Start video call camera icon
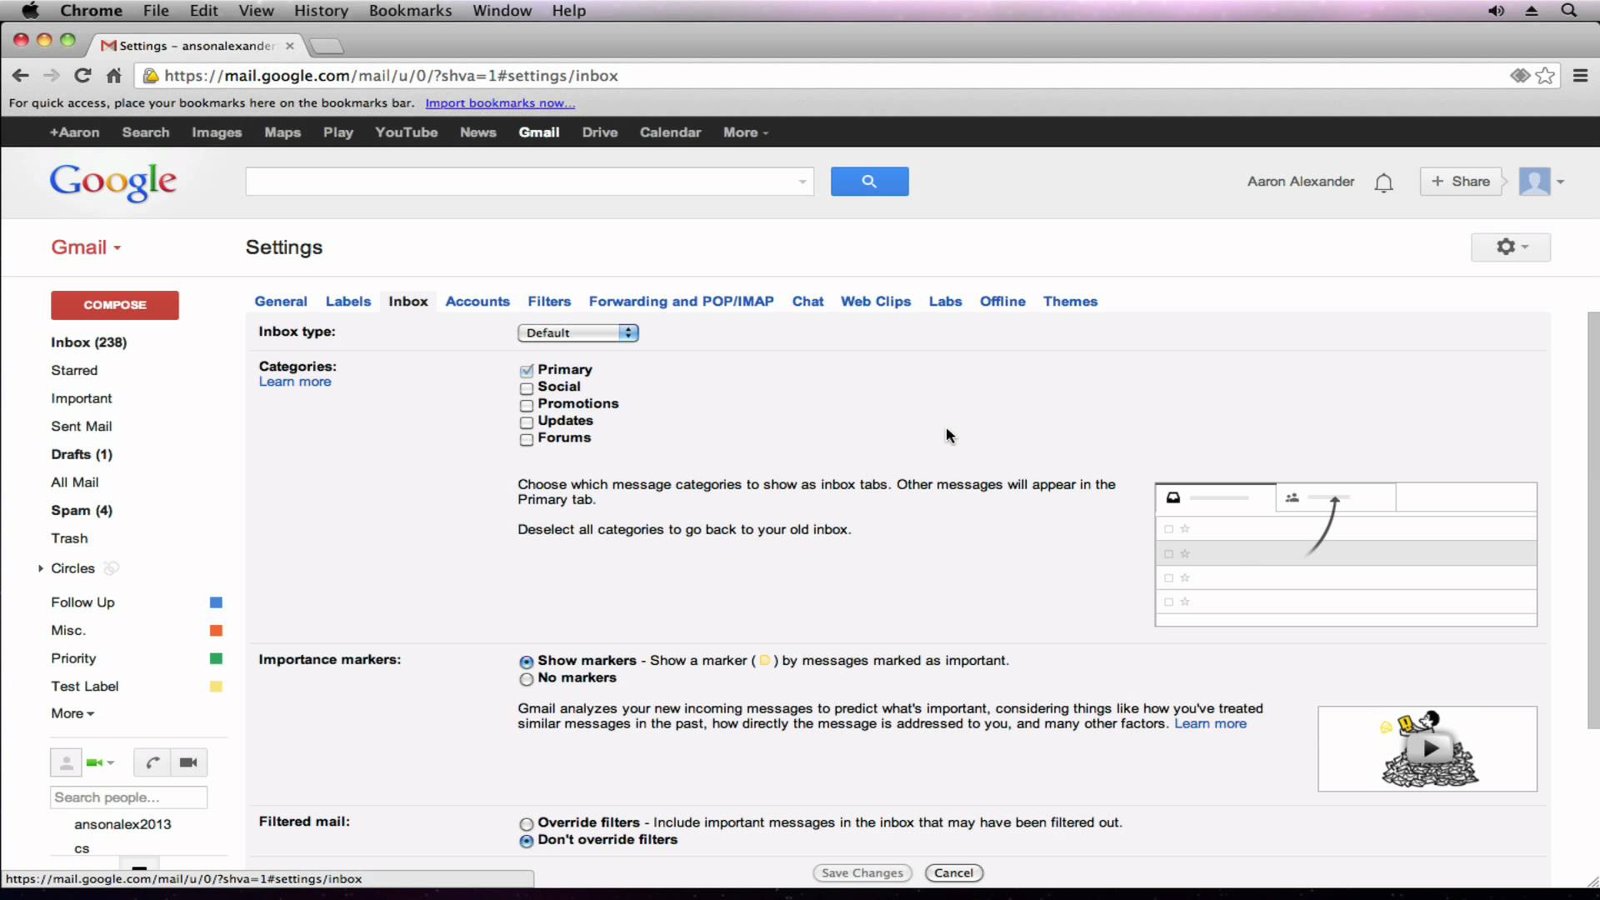The height and width of the screenshot is (900, 1600). pos(188,762)
